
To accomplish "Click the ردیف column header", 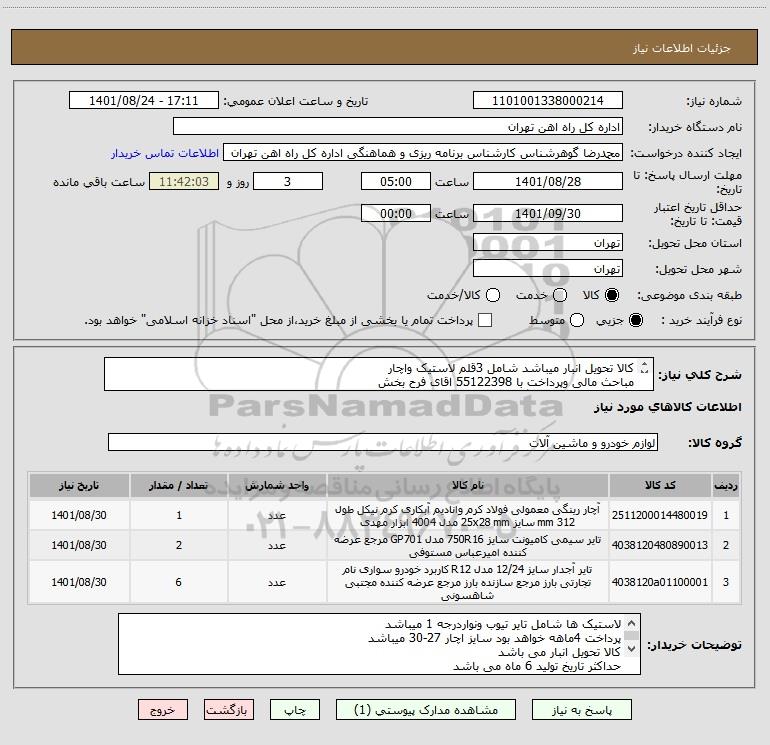I will [725, 485].
